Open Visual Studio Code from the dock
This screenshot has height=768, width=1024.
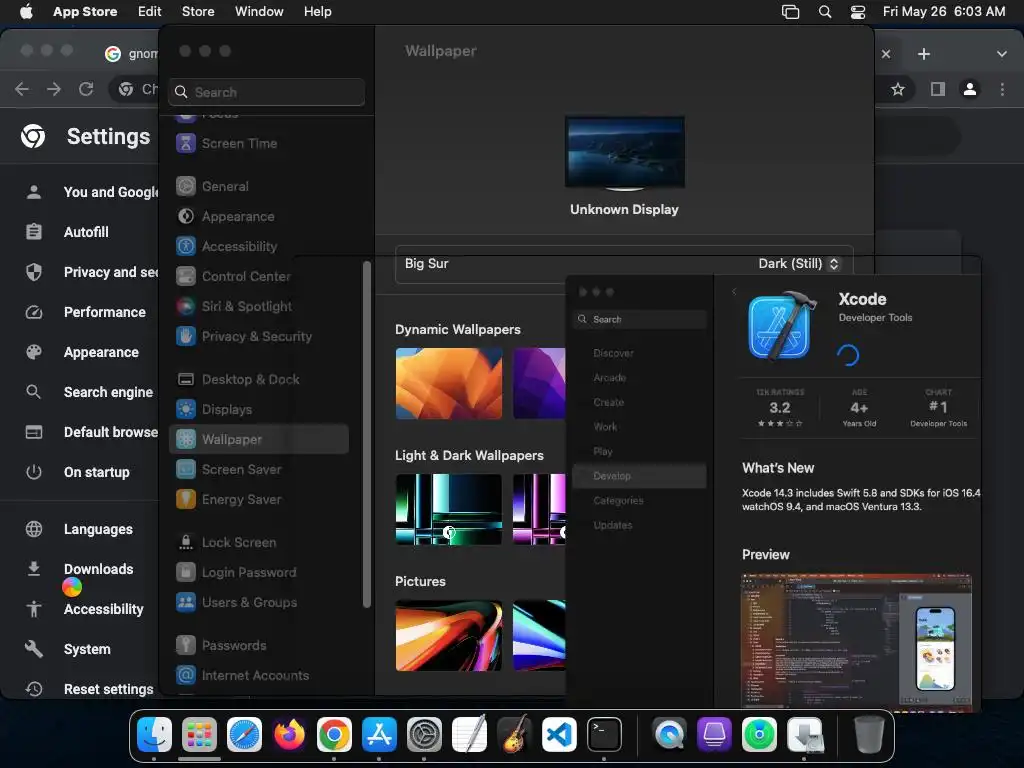click(x=560, y=735)
